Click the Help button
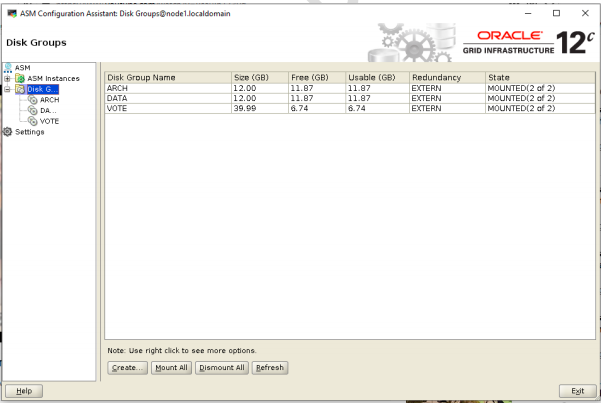The width and height of the screenshot is (601, 403). tap(24, 391)
